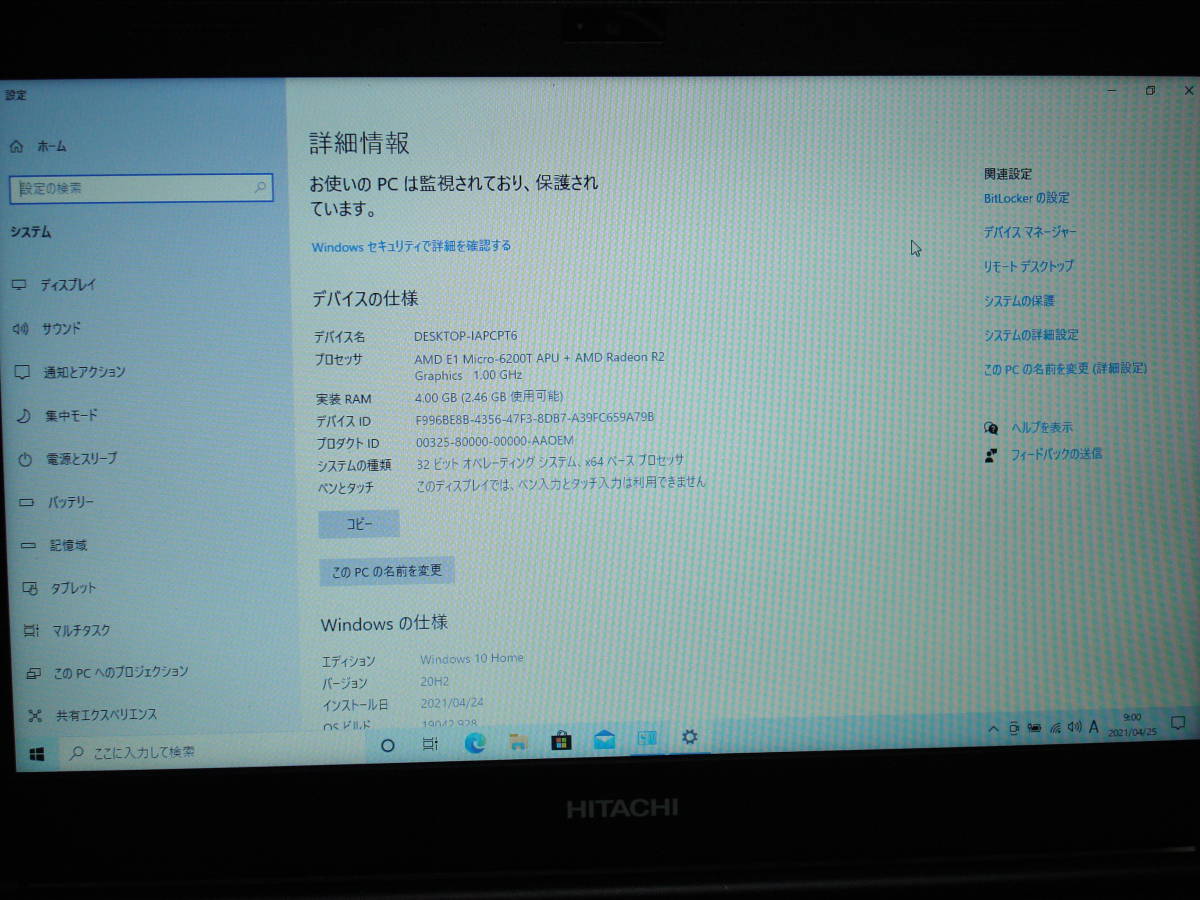Click この PC の名前を変更 (詳細設定) link
The width and height of the screenshot is (1200, 900).
(1065, 369)
